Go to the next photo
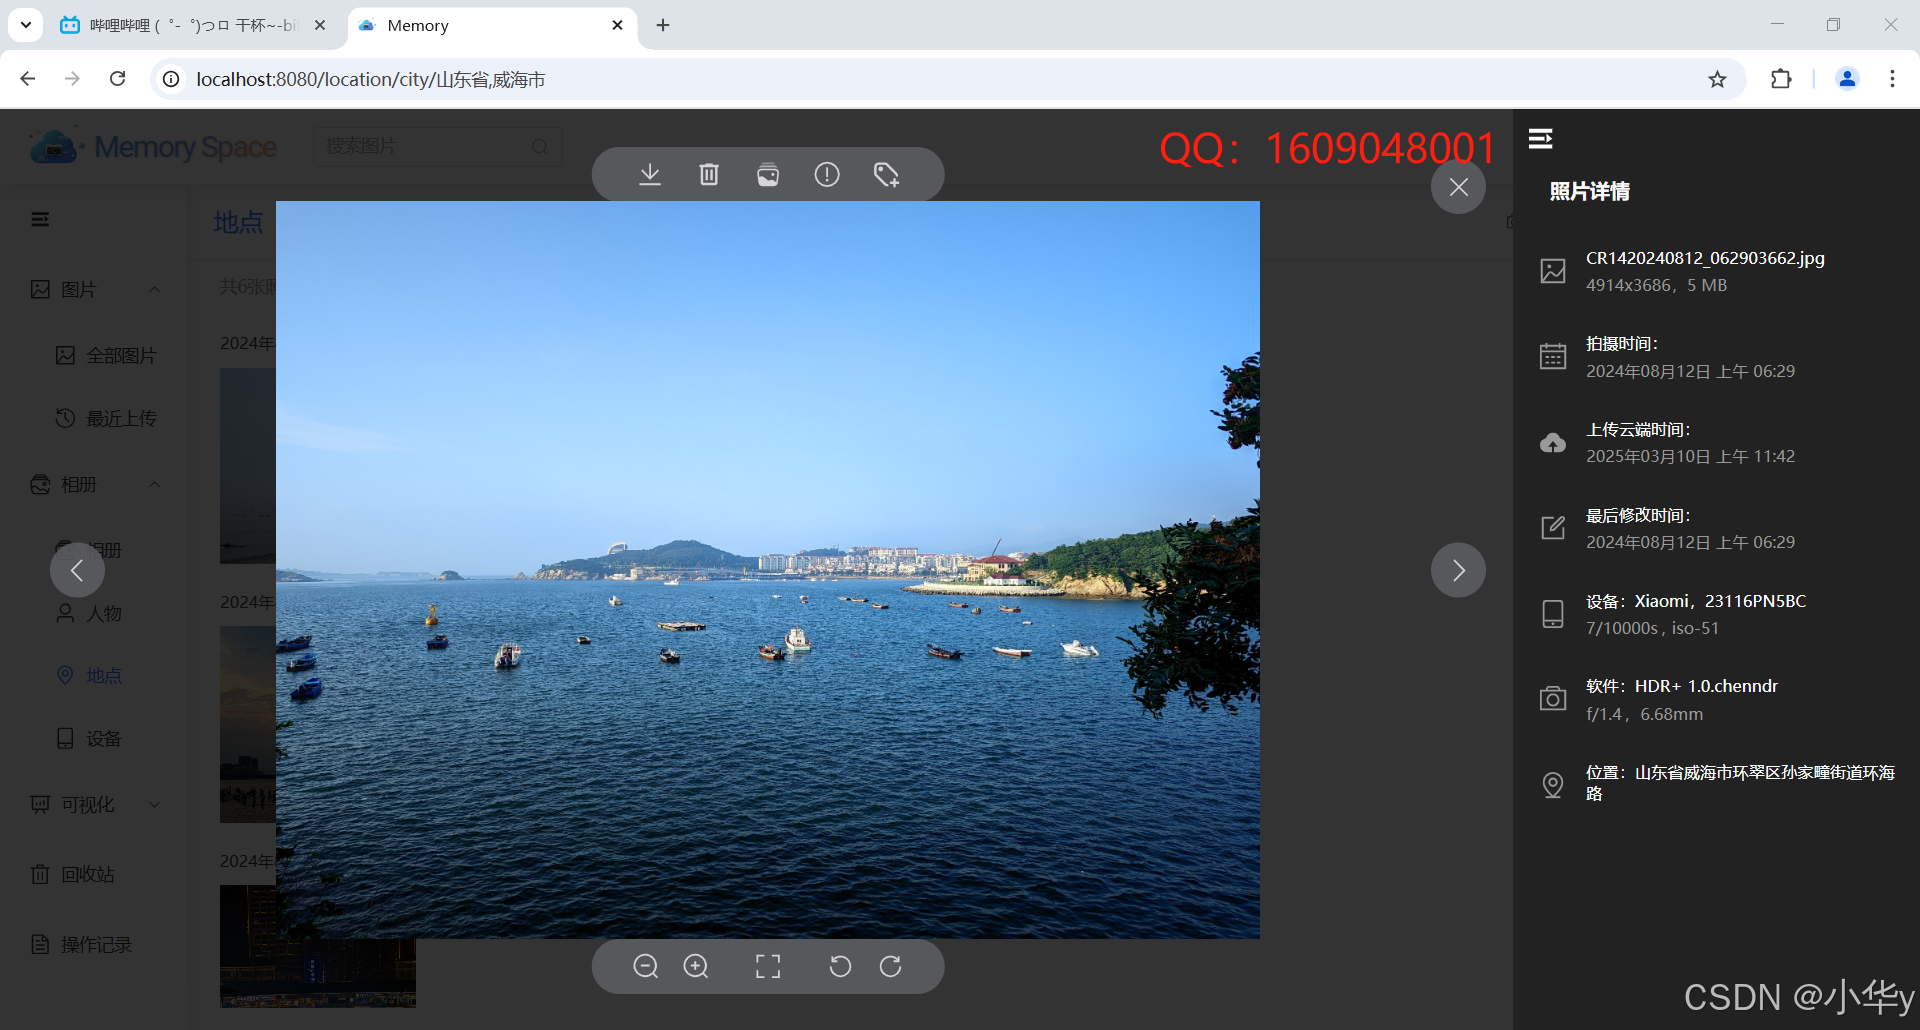1920x1030 pixels. click(x=1459, y=570)
